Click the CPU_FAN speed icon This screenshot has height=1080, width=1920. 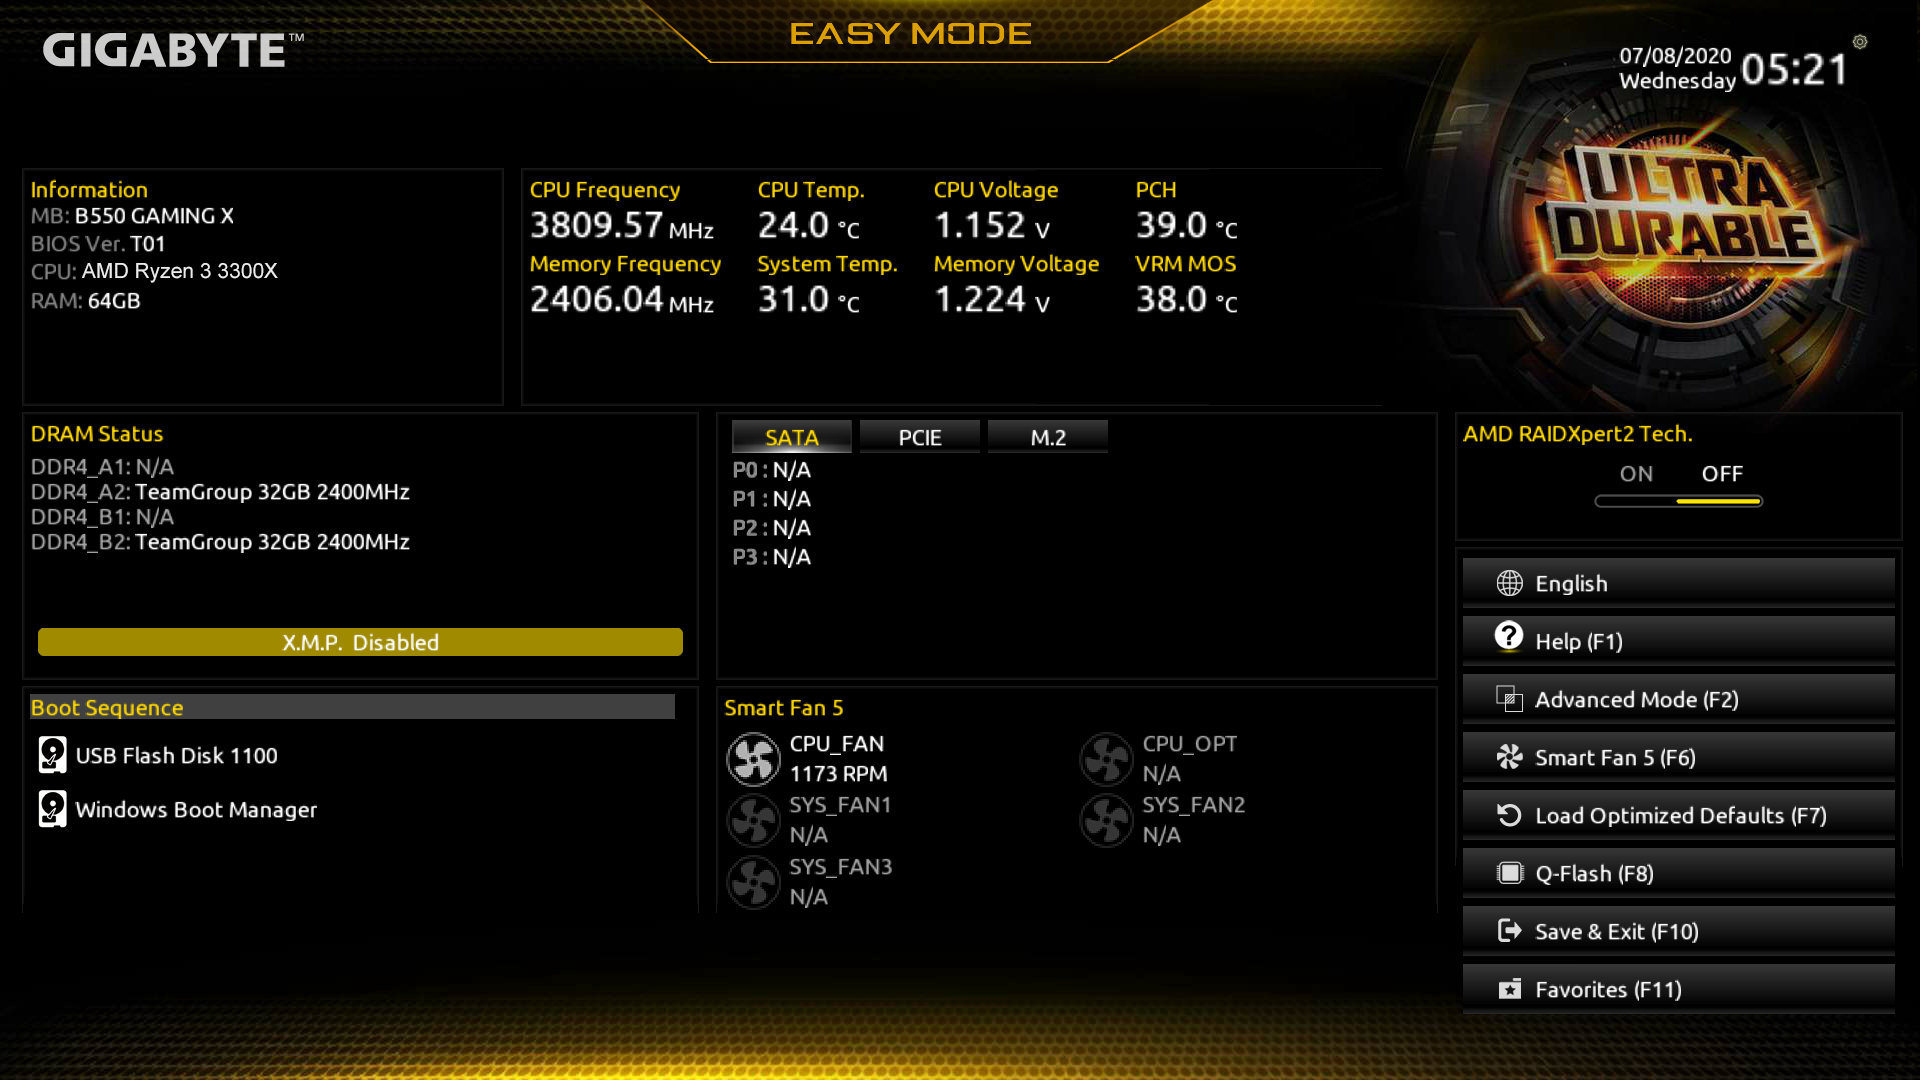pos(753,757)
